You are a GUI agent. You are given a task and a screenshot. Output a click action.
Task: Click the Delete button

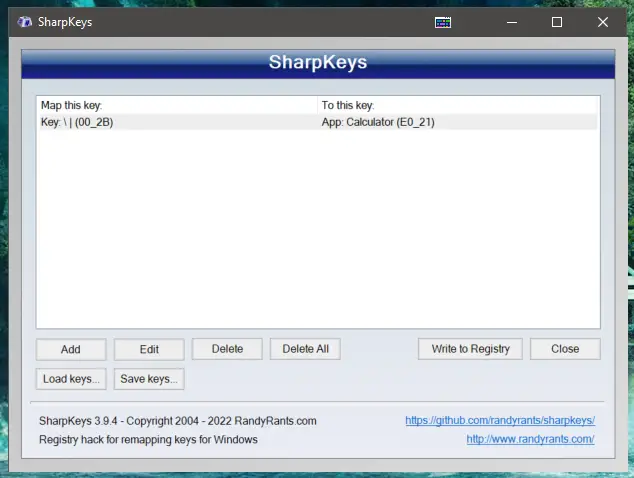click(227, 349)
